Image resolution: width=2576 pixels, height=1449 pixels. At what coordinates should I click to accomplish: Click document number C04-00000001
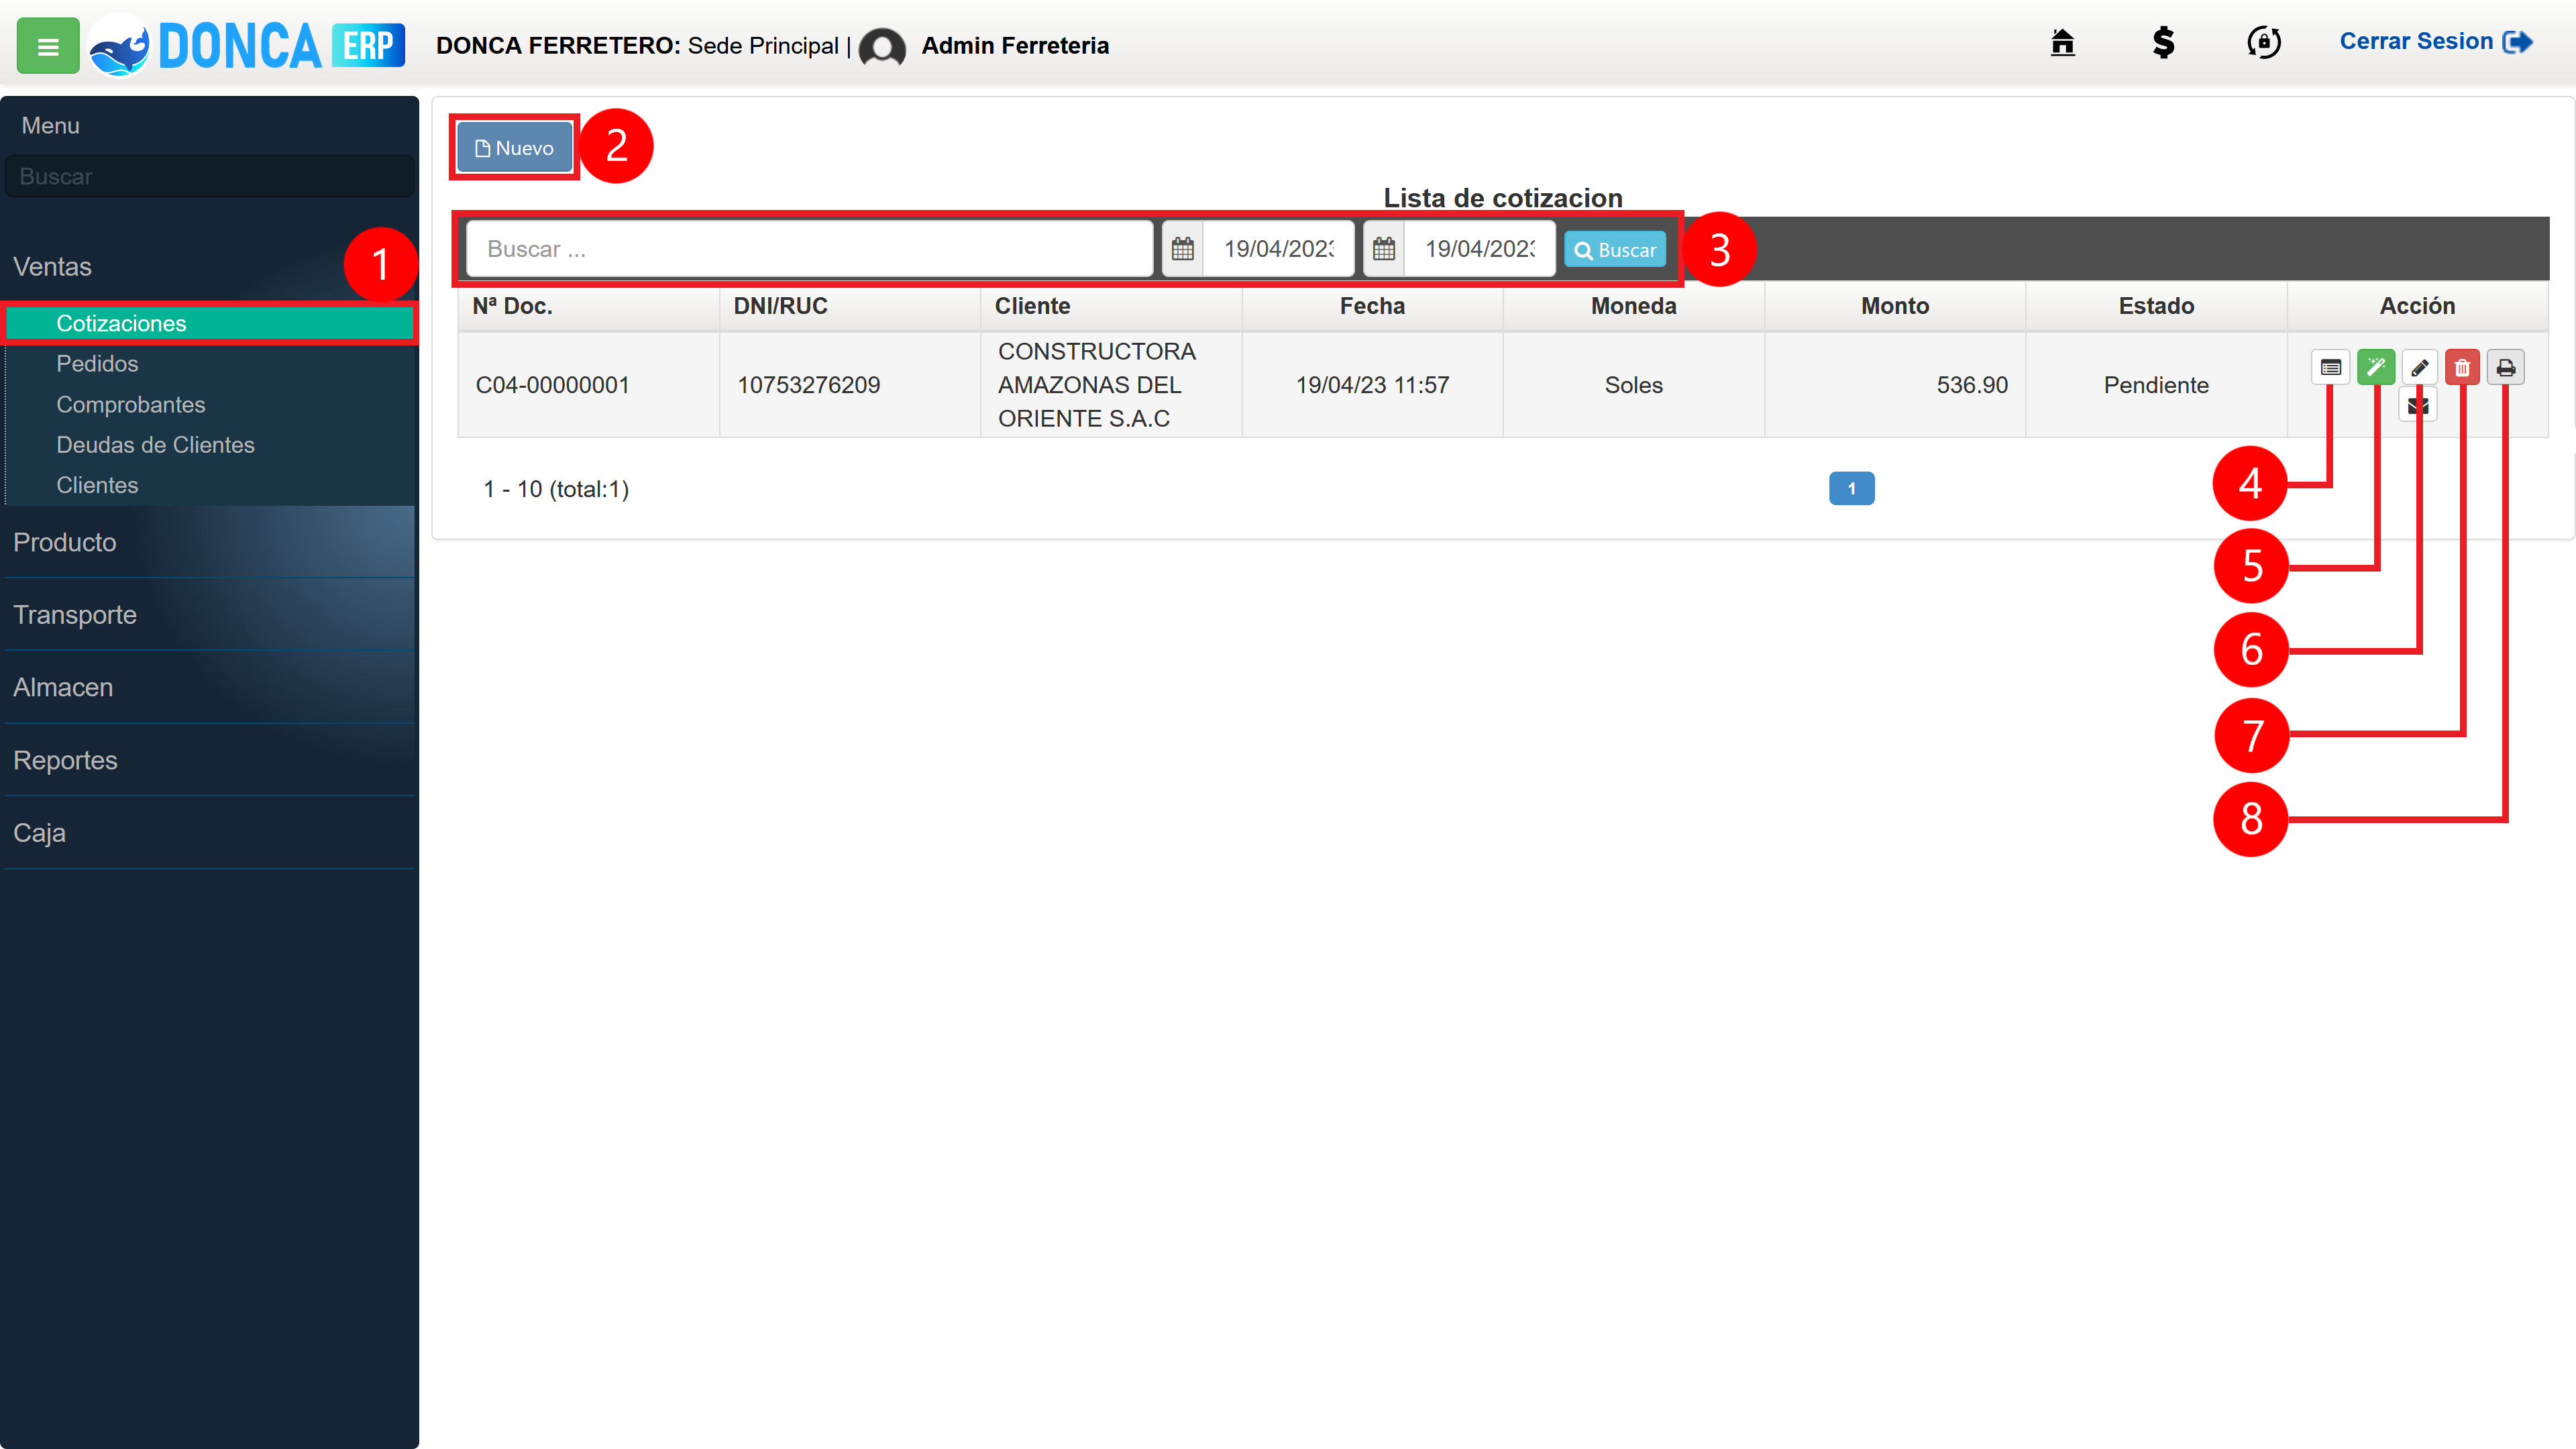[x=552, y=385]
